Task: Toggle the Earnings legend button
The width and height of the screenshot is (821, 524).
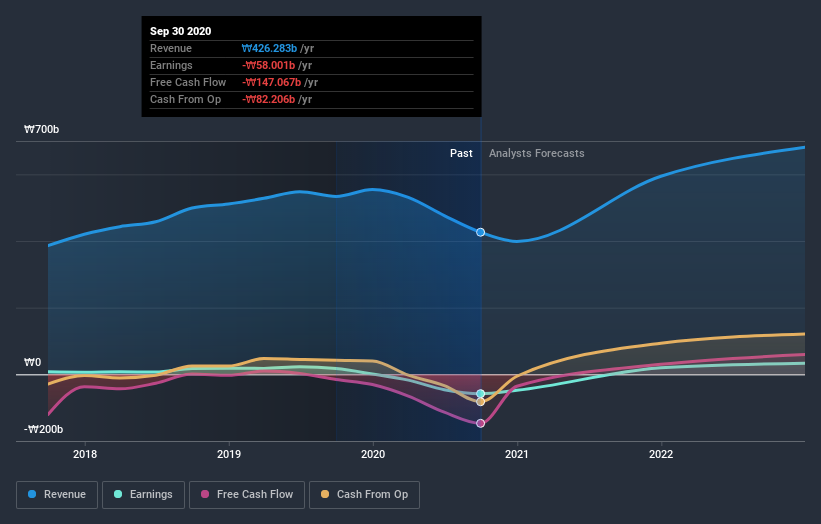Action: click(x=143, y=495)
